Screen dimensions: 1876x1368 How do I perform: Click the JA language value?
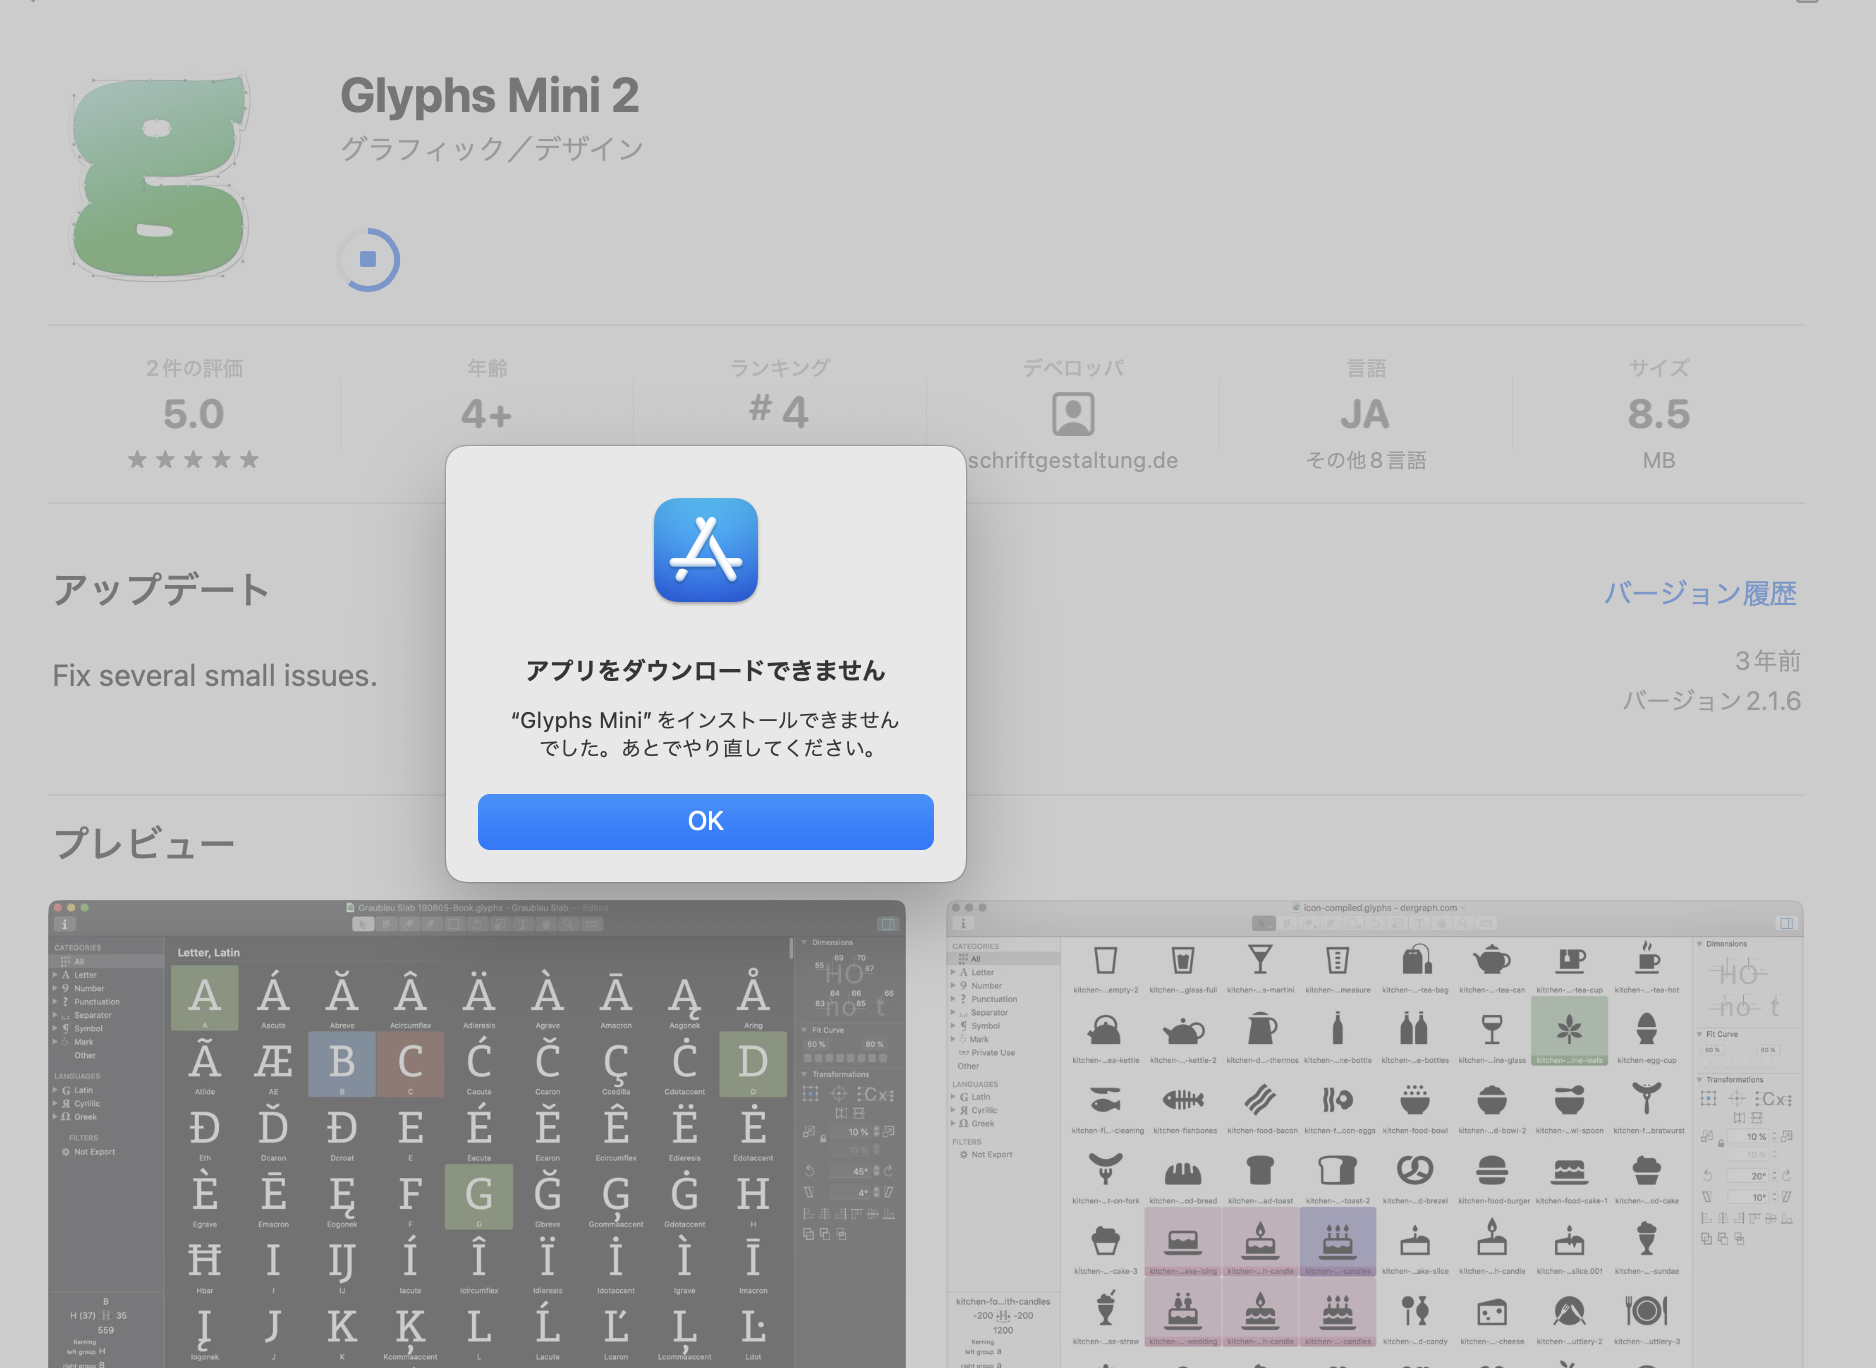[1366, 414]
